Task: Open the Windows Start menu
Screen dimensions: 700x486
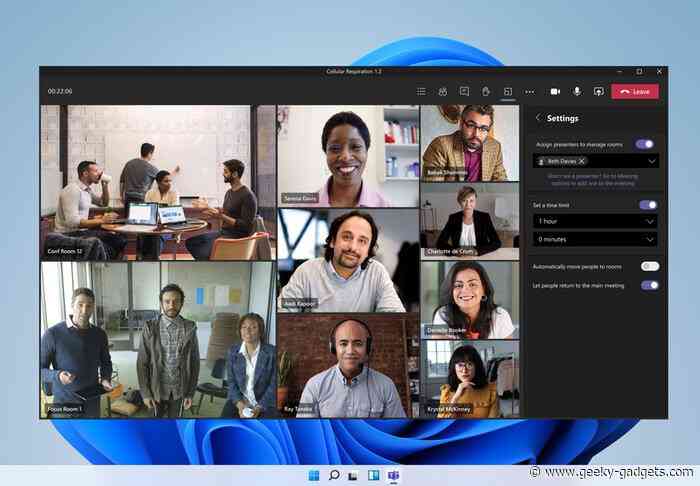Action: (314, 475)
